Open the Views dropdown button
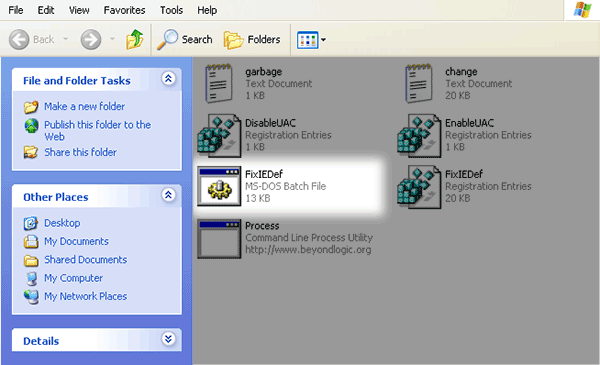 tap(311, 39)
